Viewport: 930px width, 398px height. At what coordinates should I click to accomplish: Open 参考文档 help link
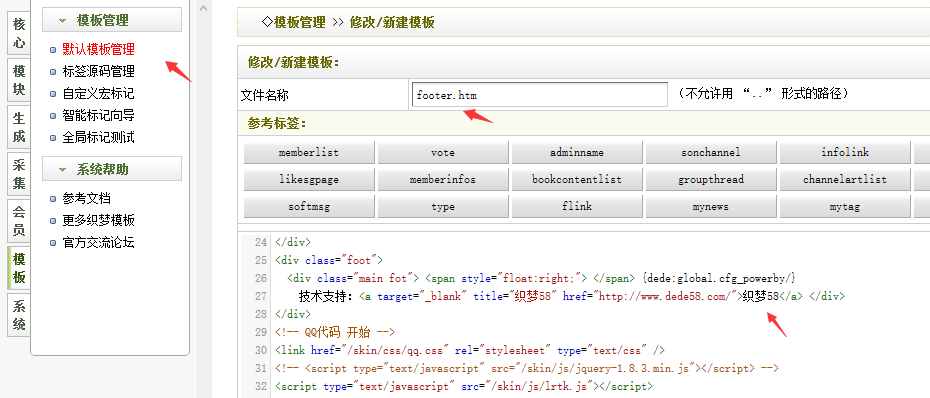pos(87,199)
